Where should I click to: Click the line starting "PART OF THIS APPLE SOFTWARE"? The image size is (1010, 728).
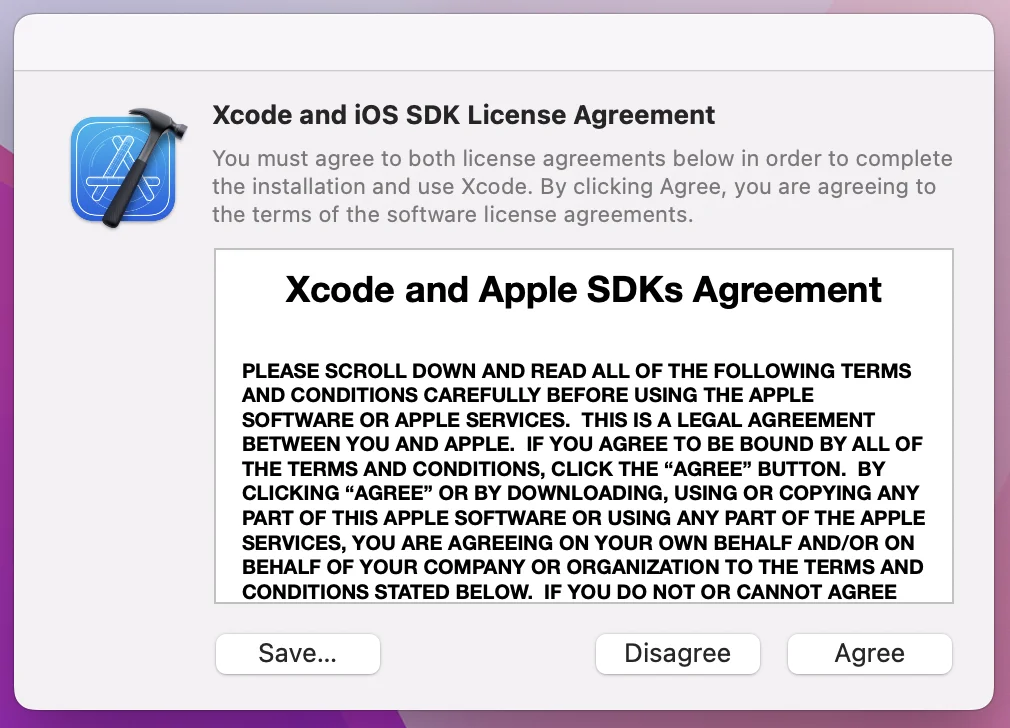[x=583, y=518]
